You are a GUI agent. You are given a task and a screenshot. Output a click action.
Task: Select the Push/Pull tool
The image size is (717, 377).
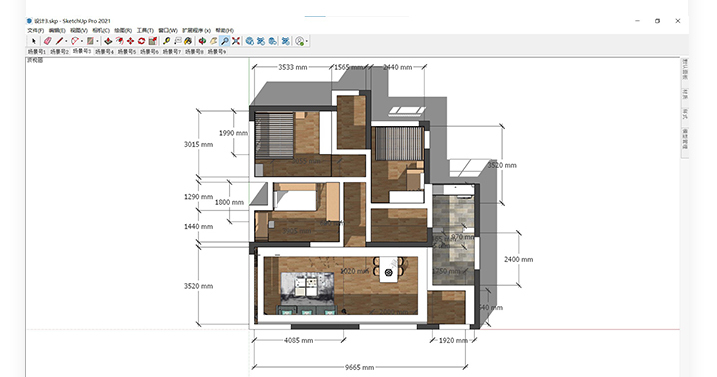point(108,41)
